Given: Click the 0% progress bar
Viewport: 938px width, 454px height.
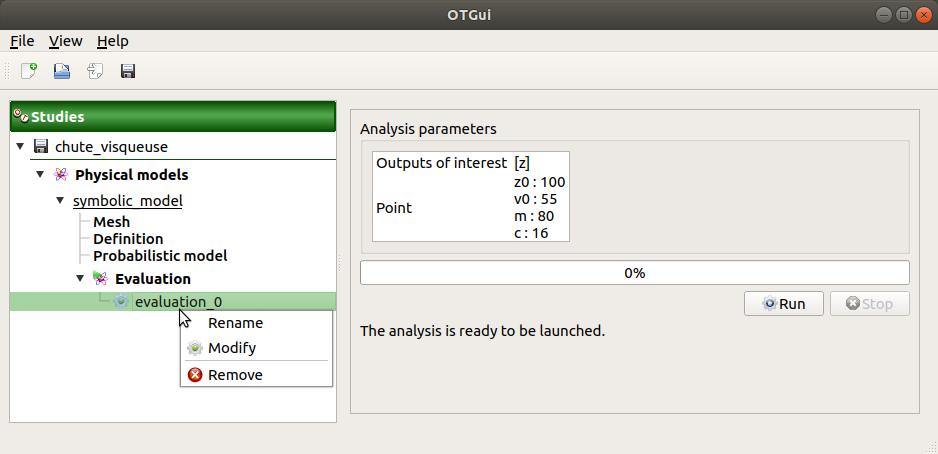Looking at the screenshot, I should coord(634,273).
